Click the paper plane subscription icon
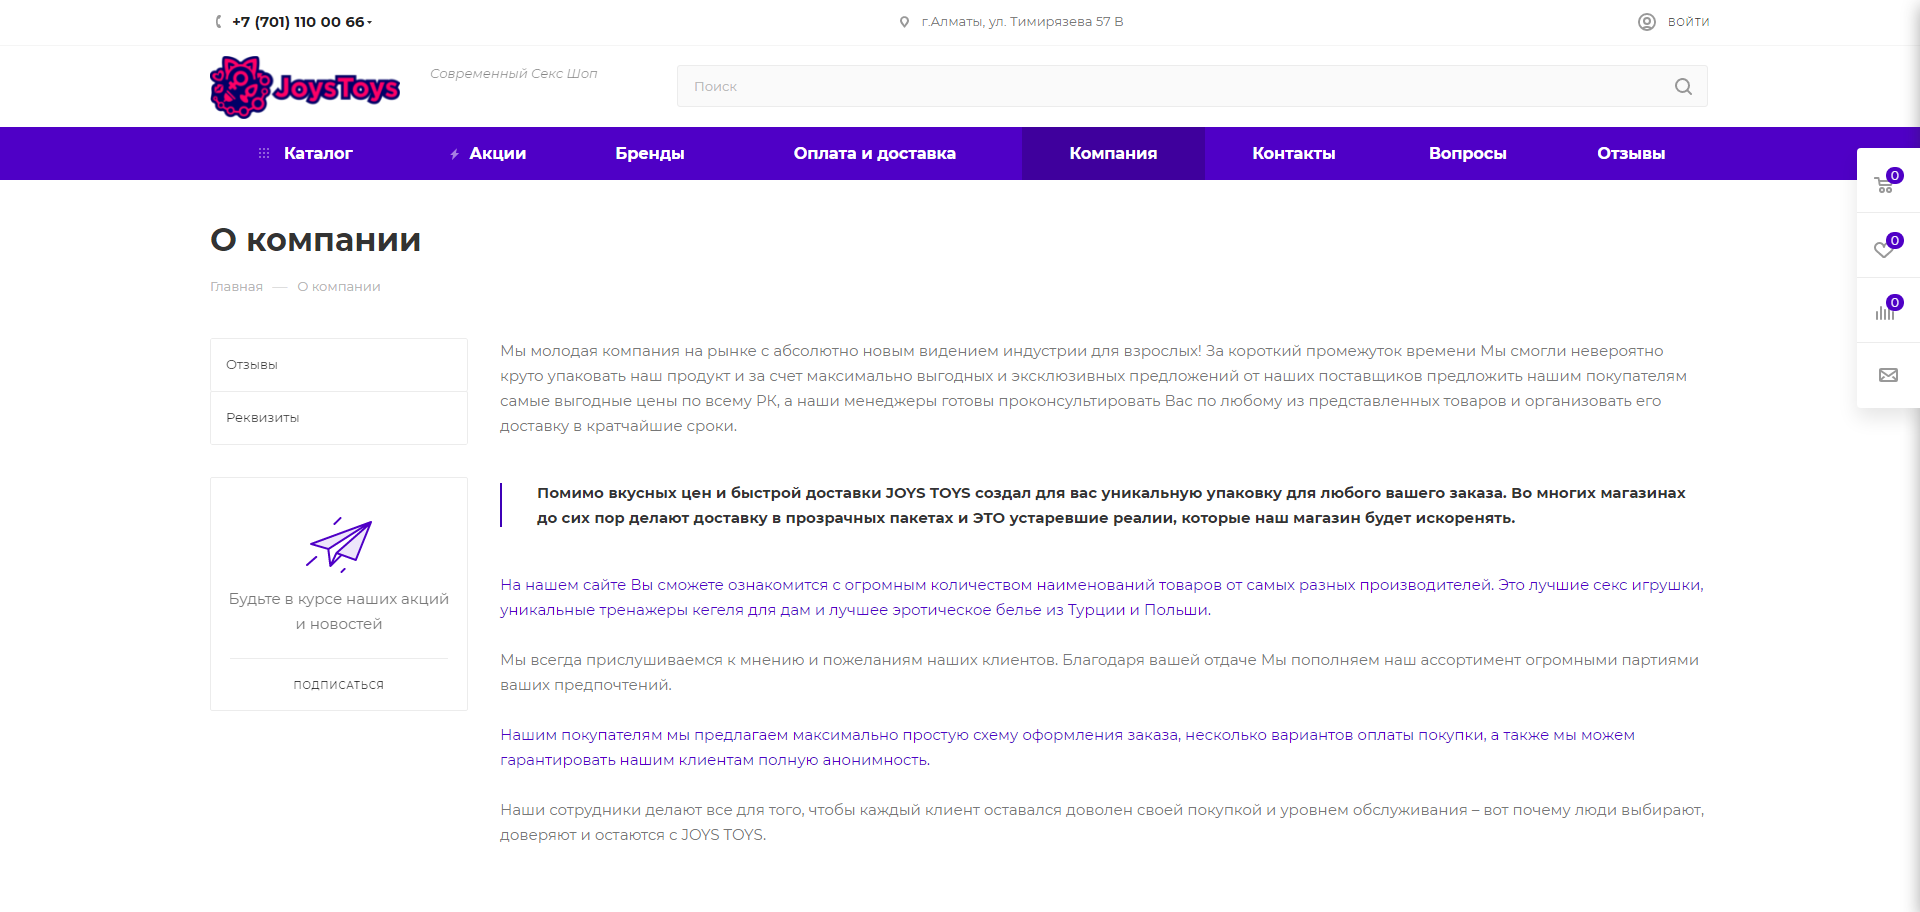The image size is (1920, 912). point(339,544)
